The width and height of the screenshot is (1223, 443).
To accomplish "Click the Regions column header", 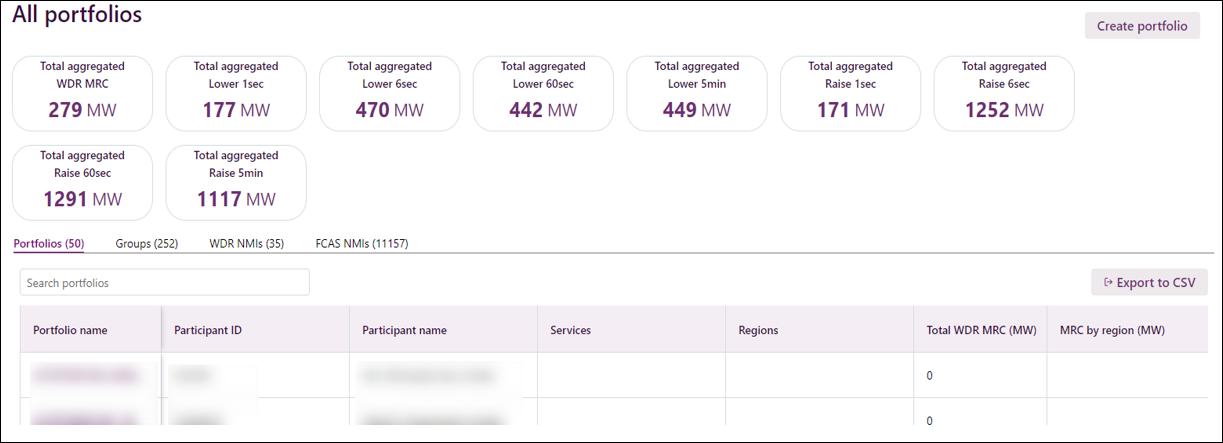I will (758, 330).
